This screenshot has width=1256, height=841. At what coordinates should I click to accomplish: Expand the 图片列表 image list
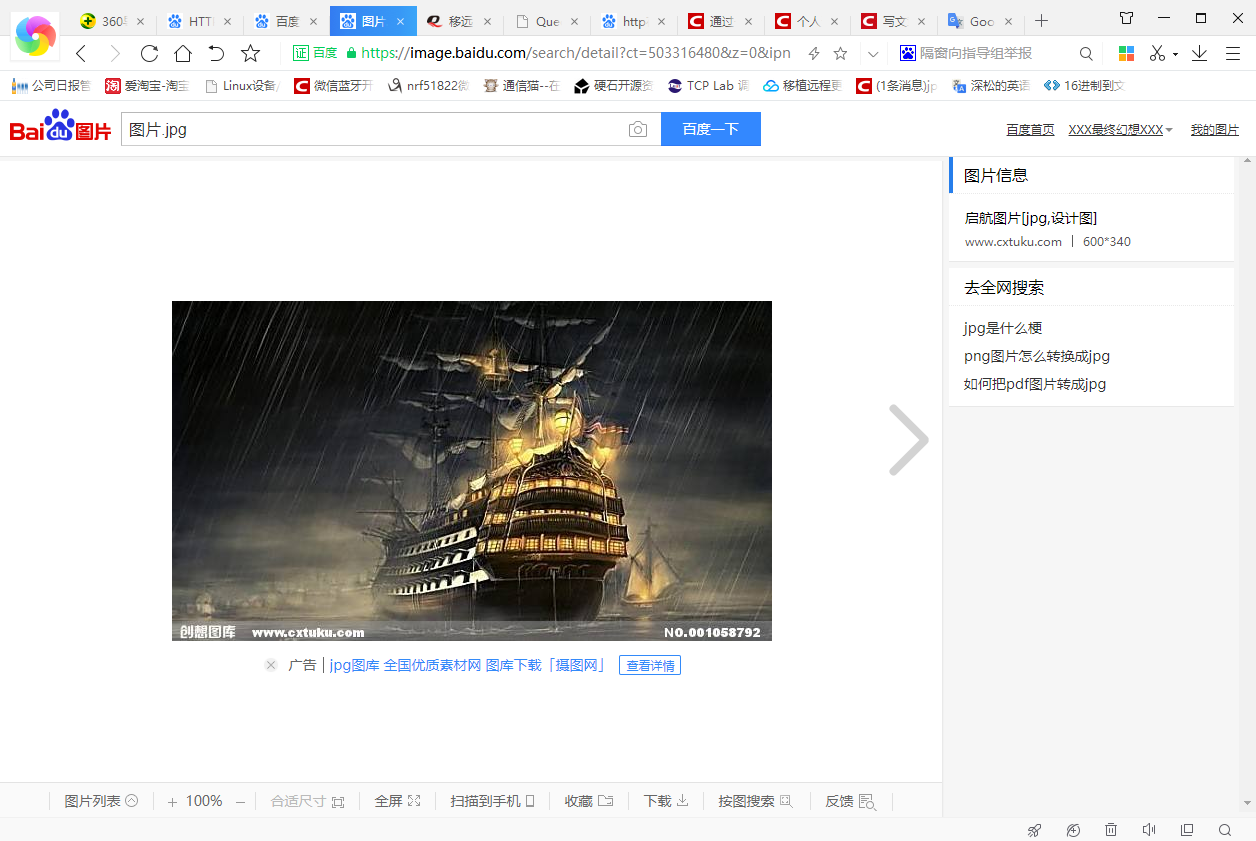click(101, 801)
